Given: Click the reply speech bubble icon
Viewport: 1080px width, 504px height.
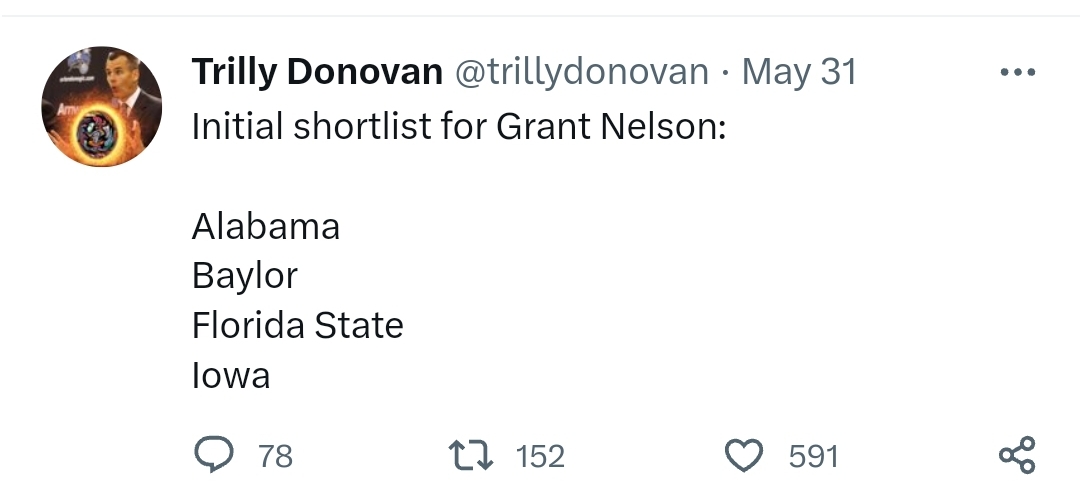Looking at the screenshot, I should pos(212,456).
